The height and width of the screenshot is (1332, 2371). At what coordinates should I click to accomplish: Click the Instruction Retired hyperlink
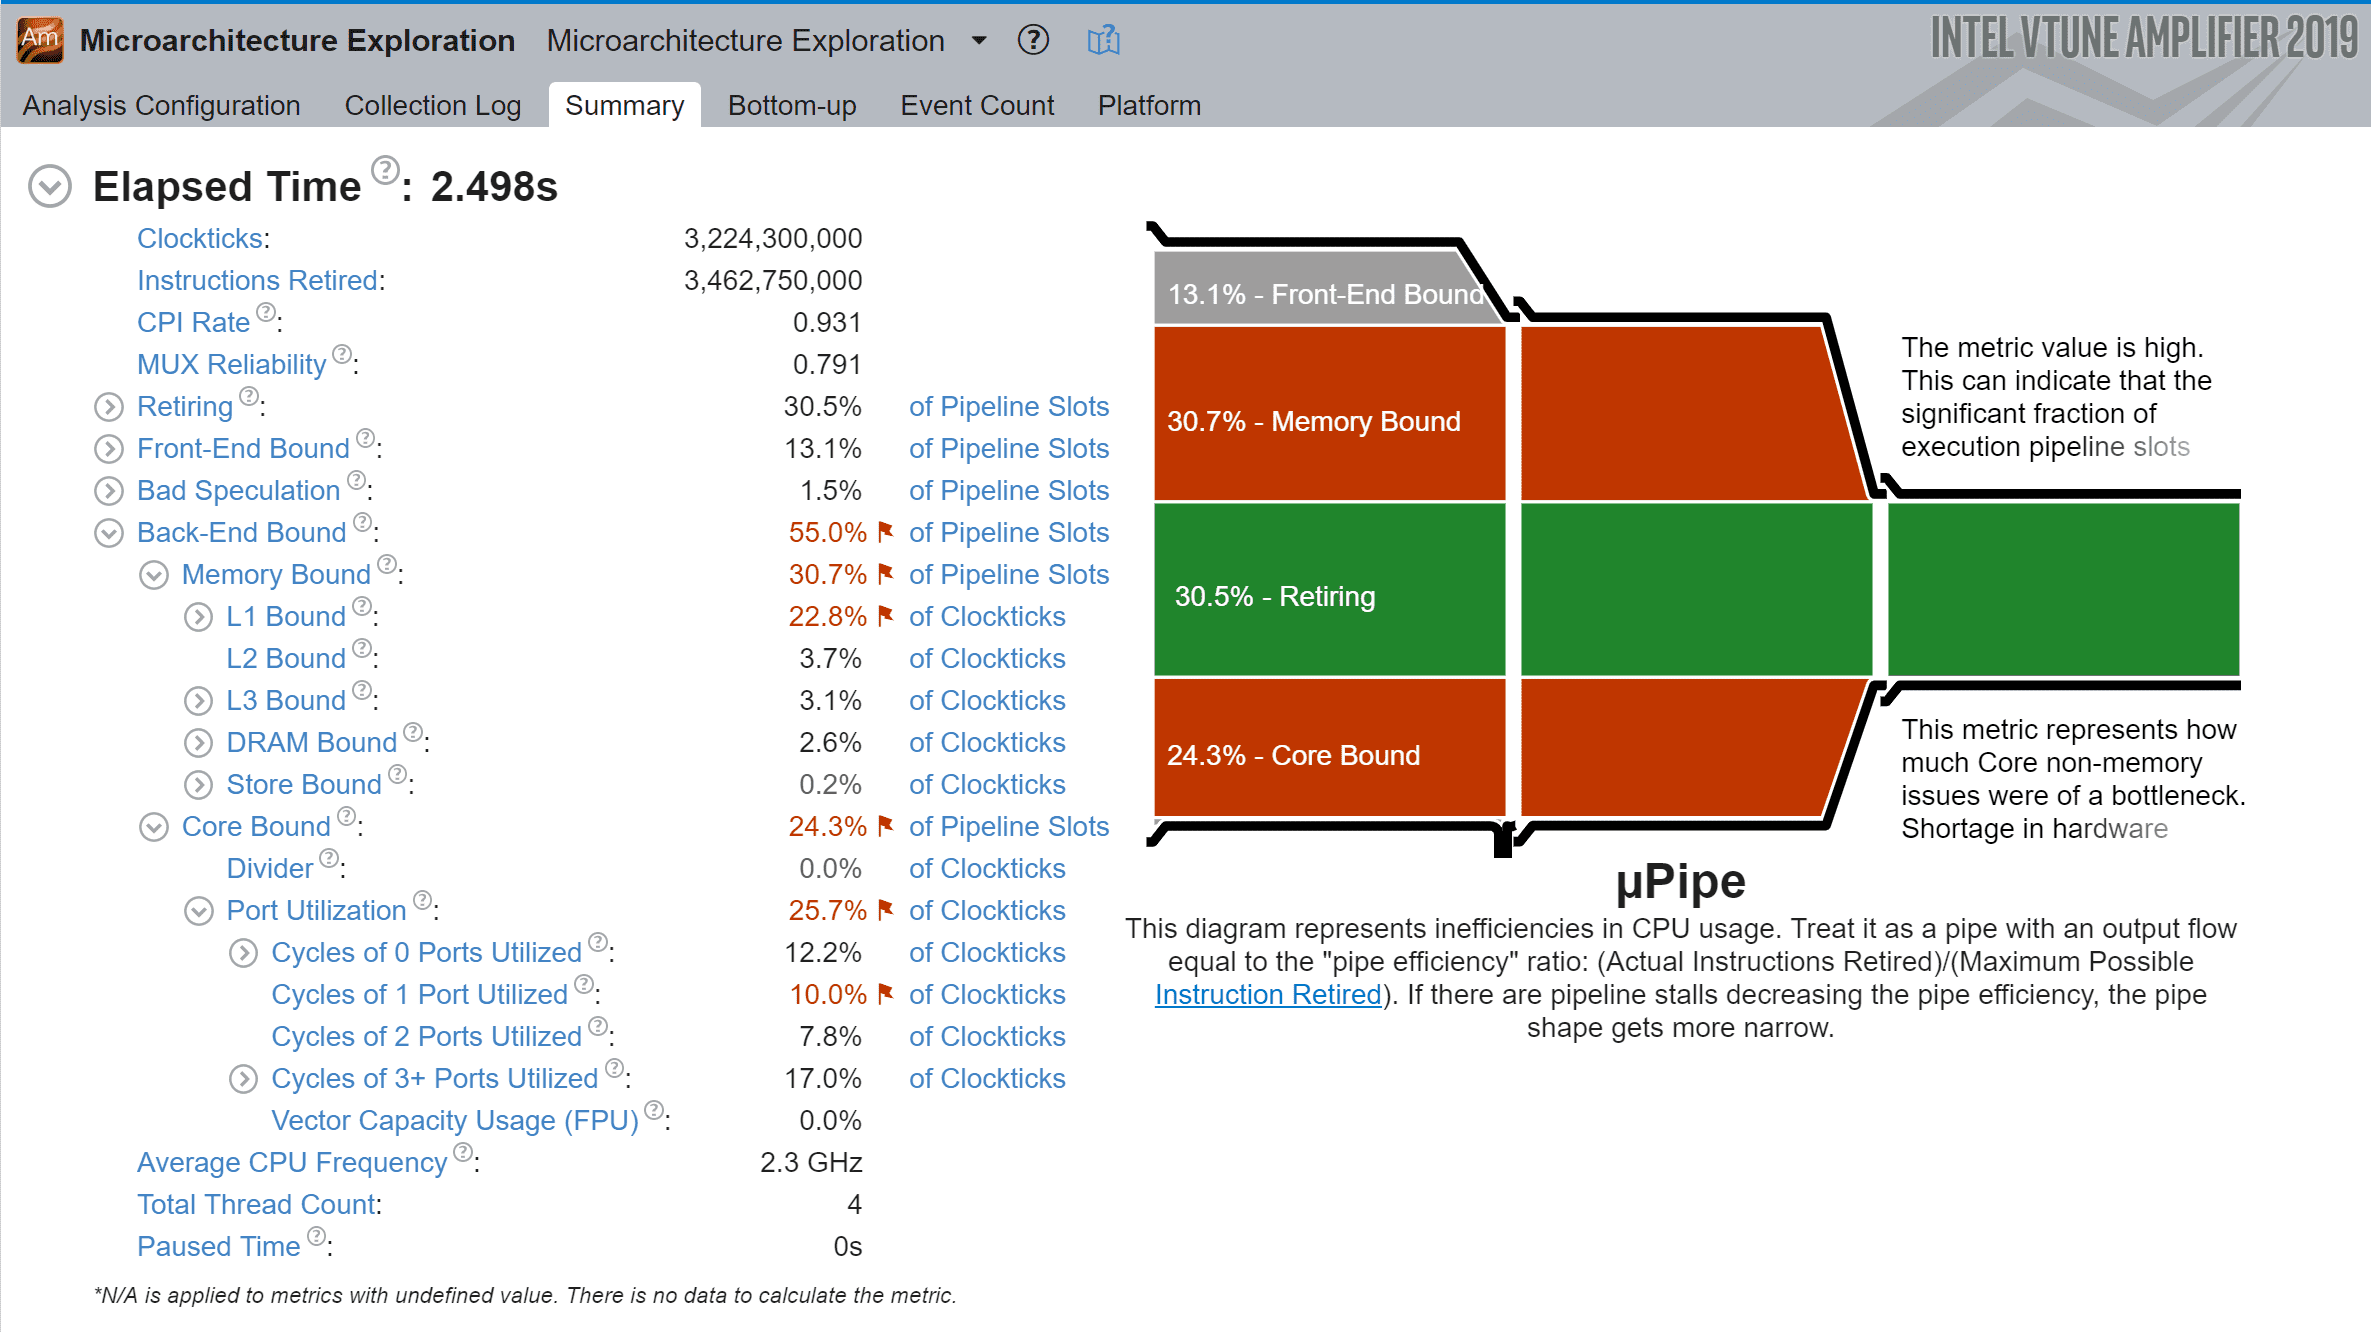click(1266, 994)
